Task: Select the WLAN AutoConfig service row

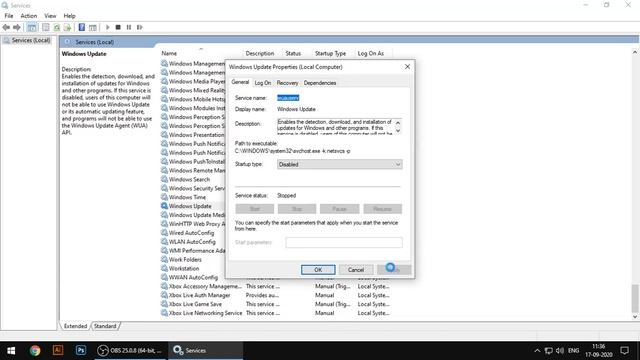Action: tap(192, 242)
